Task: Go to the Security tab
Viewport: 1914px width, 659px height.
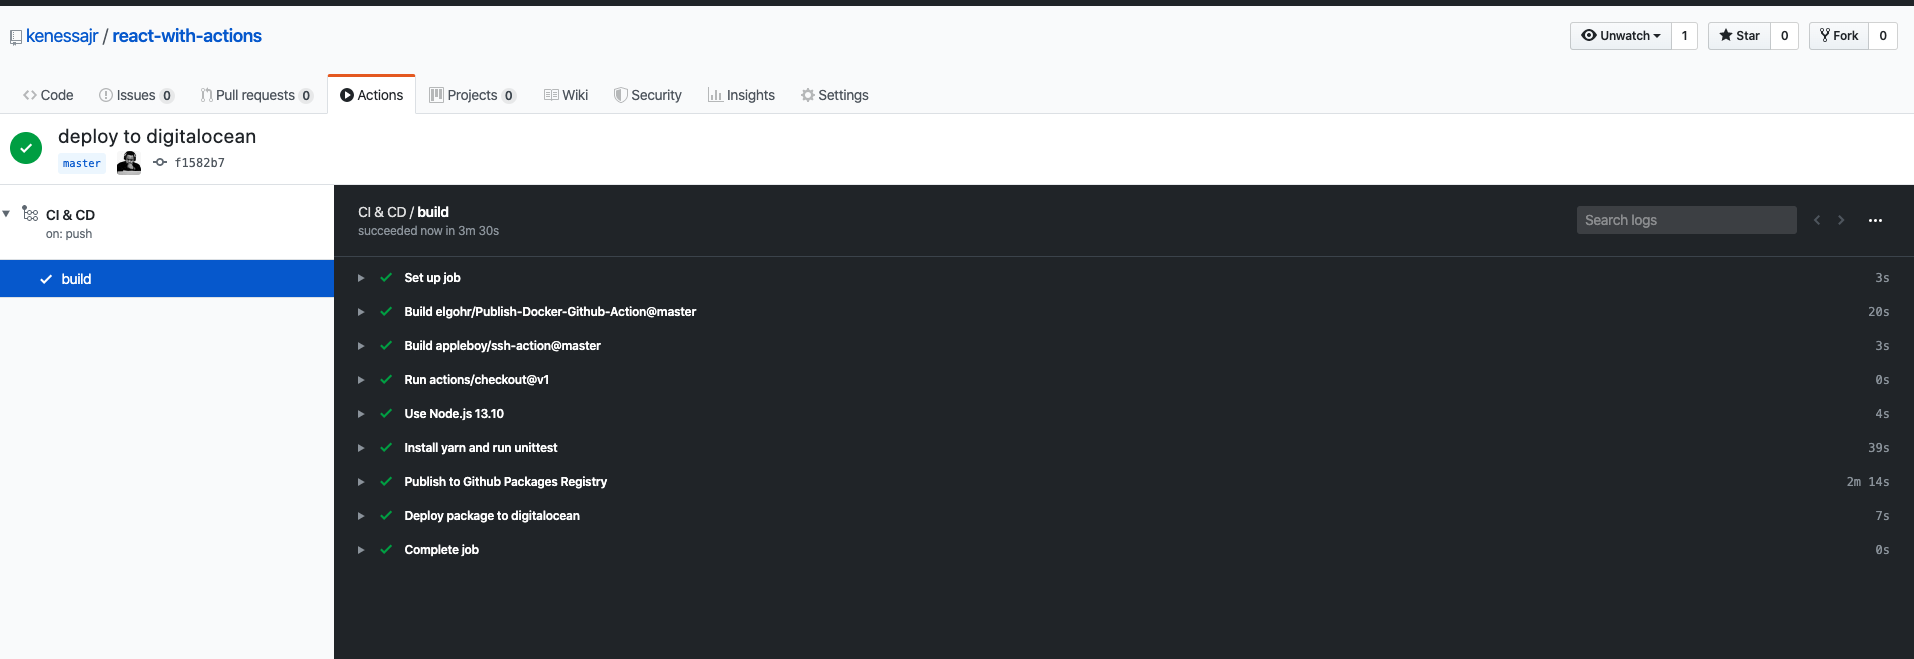Action: [x=648, y=95]
